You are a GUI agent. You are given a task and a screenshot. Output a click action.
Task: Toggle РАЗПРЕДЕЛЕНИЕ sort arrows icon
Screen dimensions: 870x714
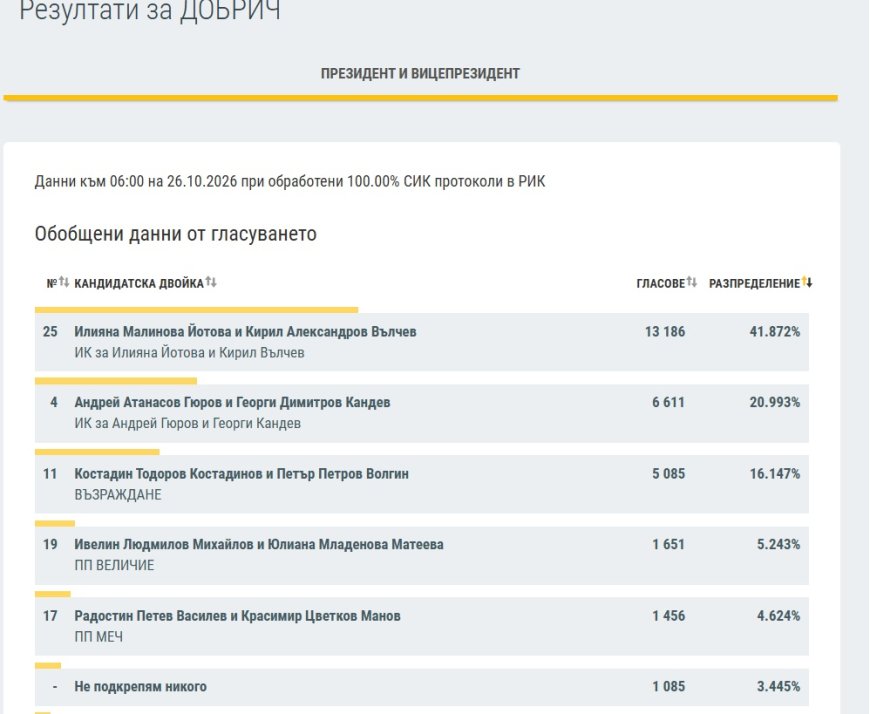[x=807, y=282]
